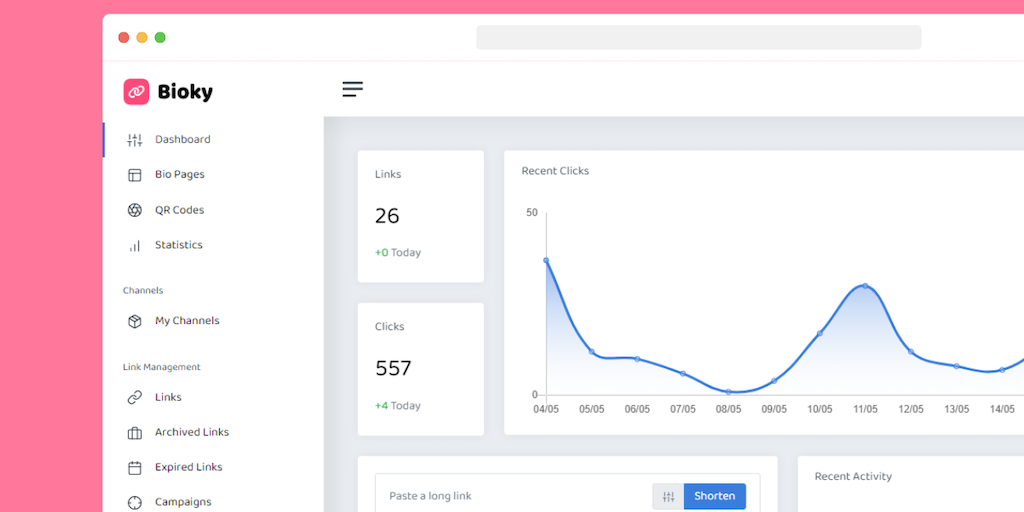1024x512 pixels.
Task: Click the Link Management section label
Action: click(161, 367)
